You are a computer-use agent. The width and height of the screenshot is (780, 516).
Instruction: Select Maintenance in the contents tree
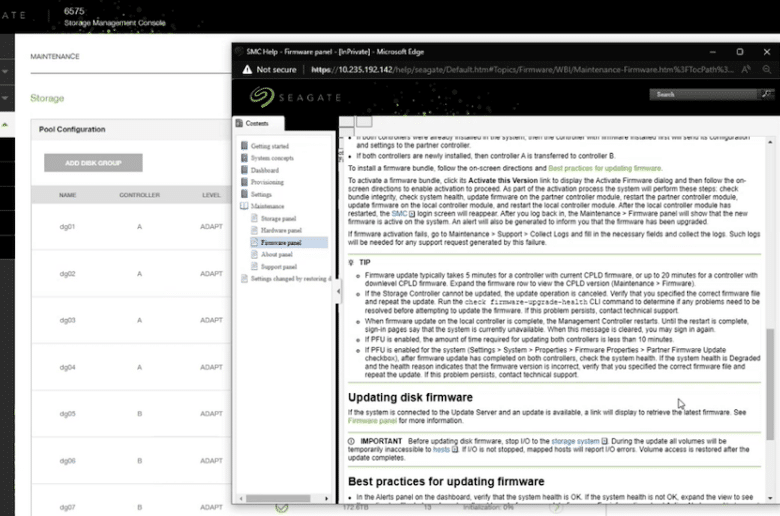click(x=267, y=206)
